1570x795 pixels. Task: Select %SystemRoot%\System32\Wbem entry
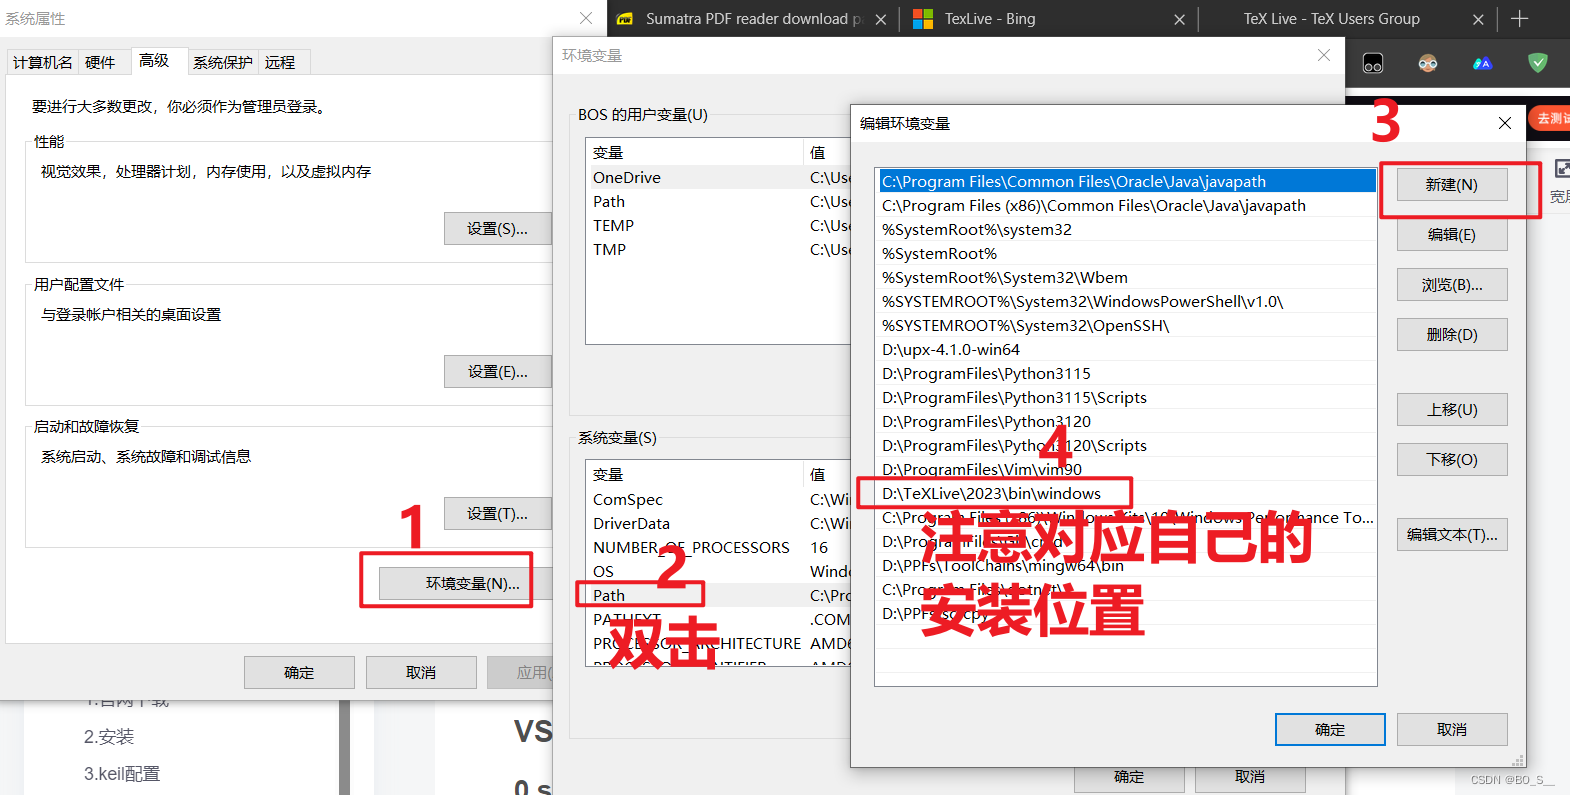click(x=1127, y=277)
